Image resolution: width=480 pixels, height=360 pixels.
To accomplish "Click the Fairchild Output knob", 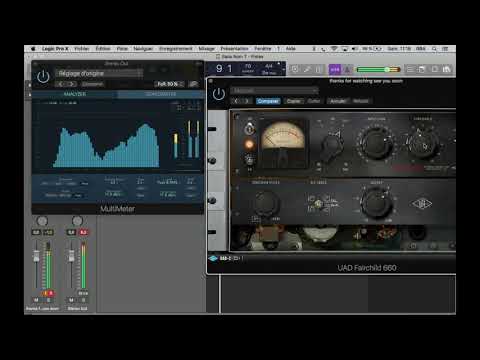I will pyautogui.click(x=376, y=203).
